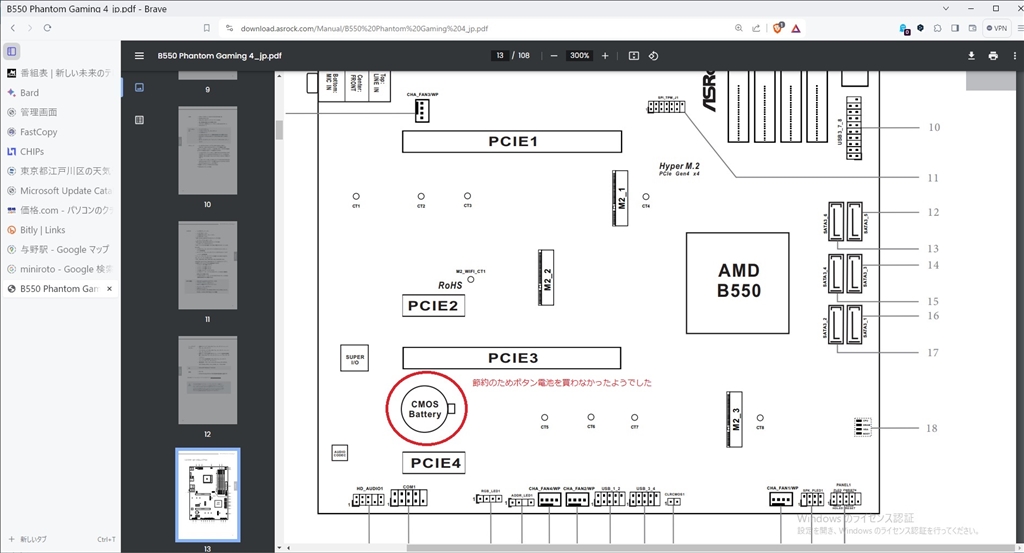Screen dimensions: 1024x553
Task: Fit PDF page to width
Action: coord(633,55)
